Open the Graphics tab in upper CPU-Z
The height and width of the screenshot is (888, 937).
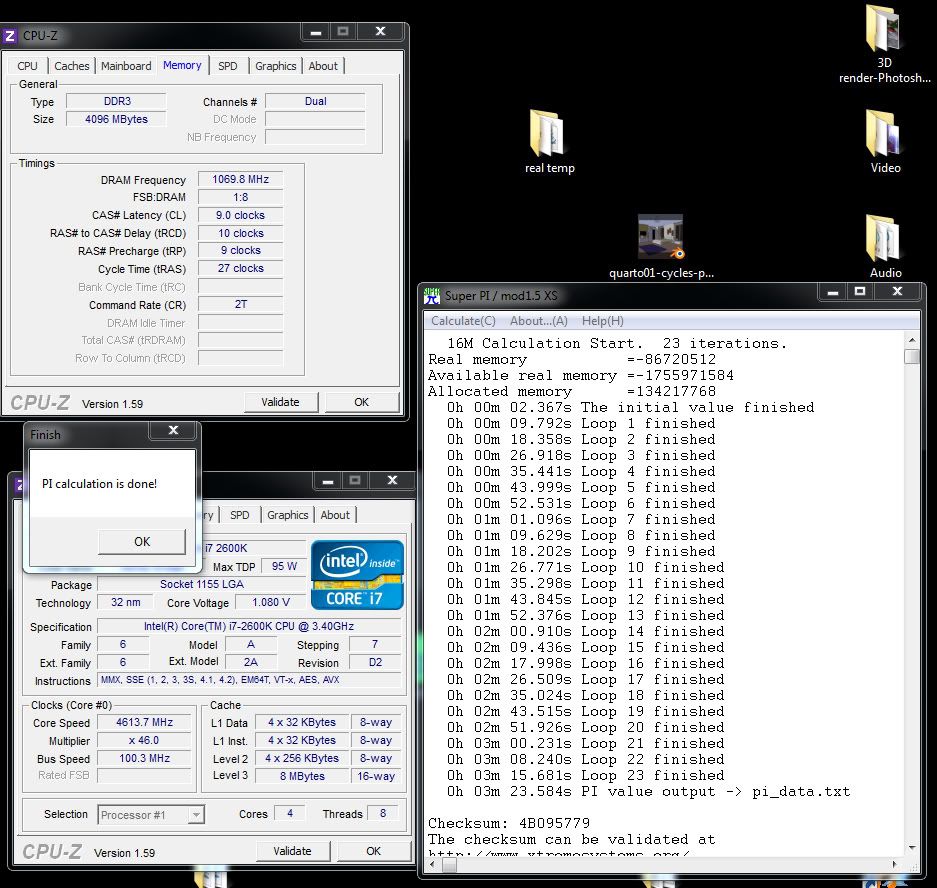coord(276,66)
